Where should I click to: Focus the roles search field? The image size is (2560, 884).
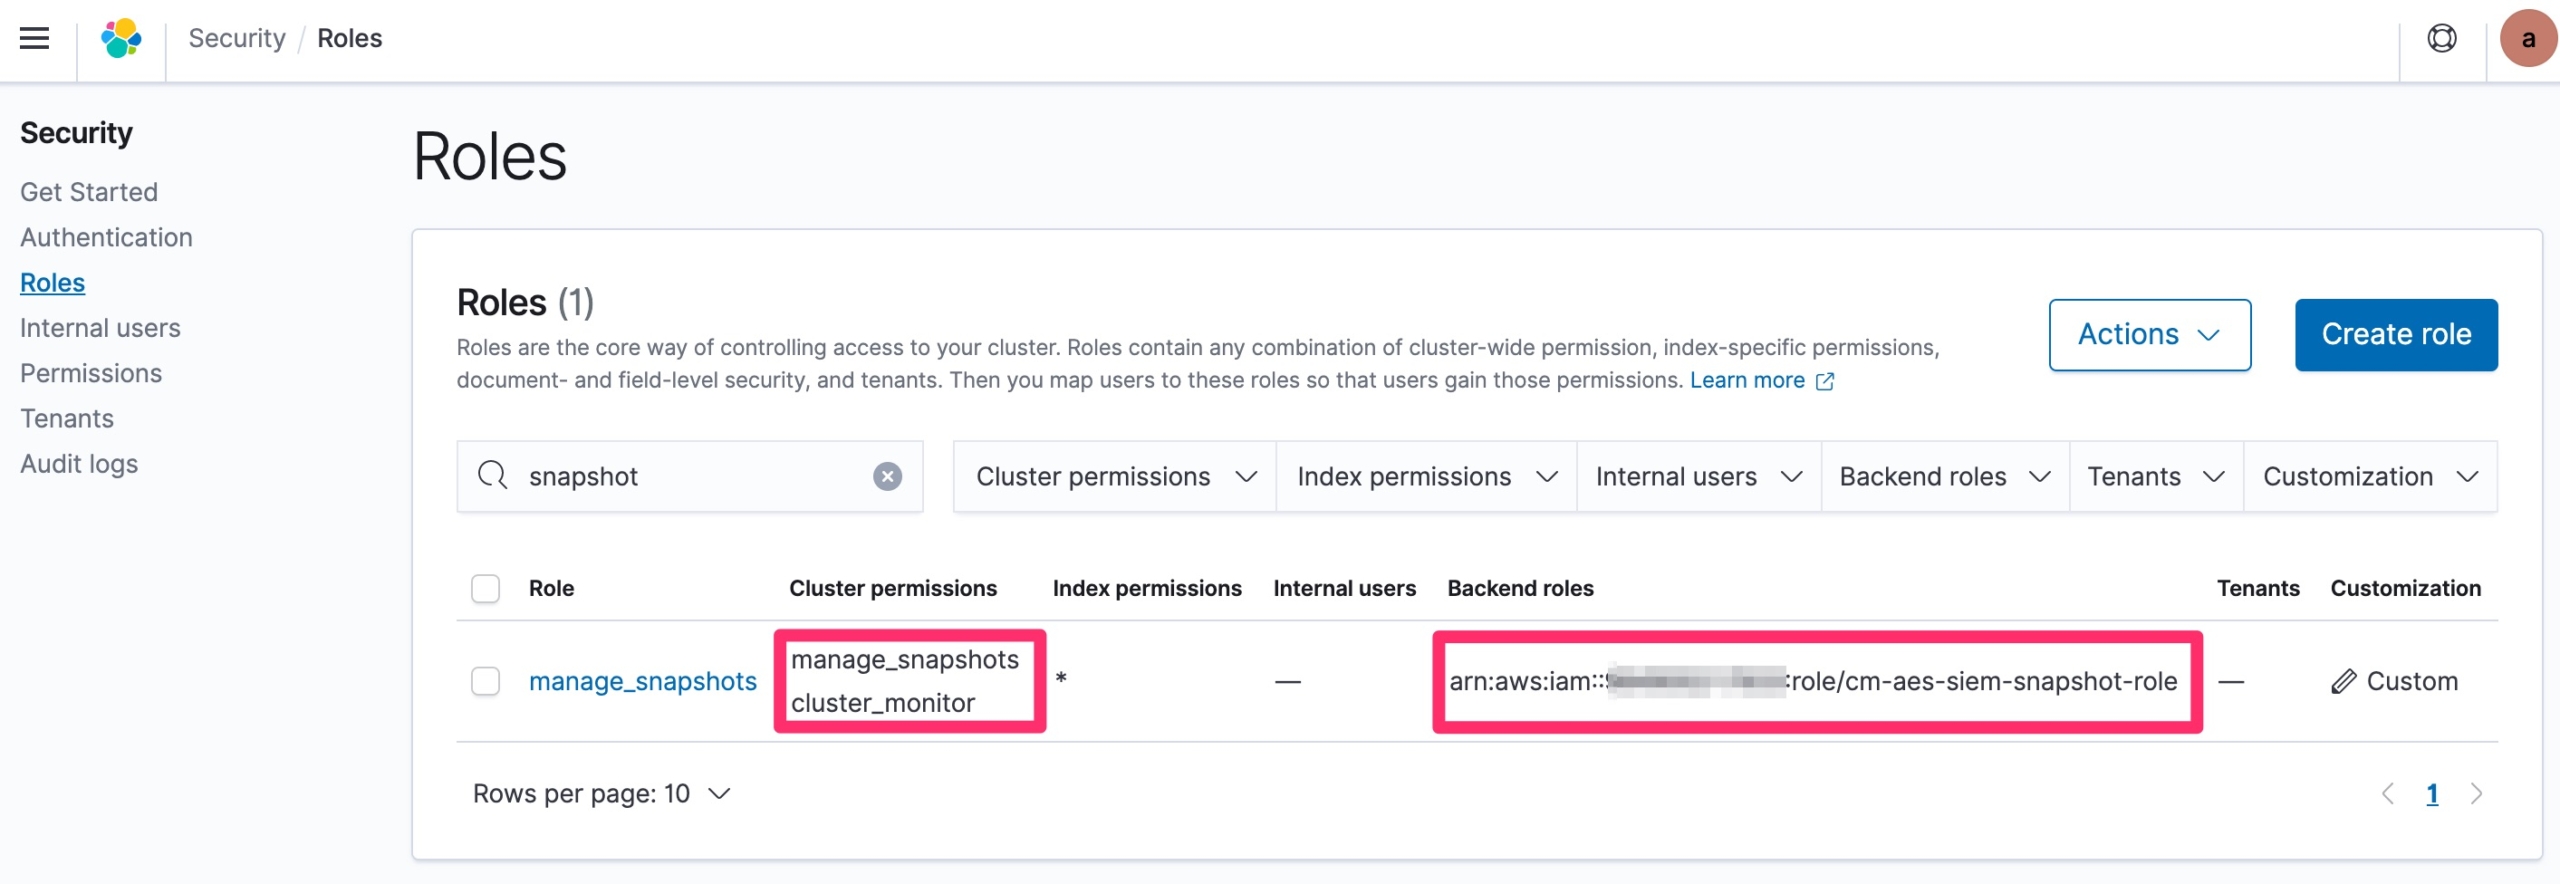click(690, 477)
